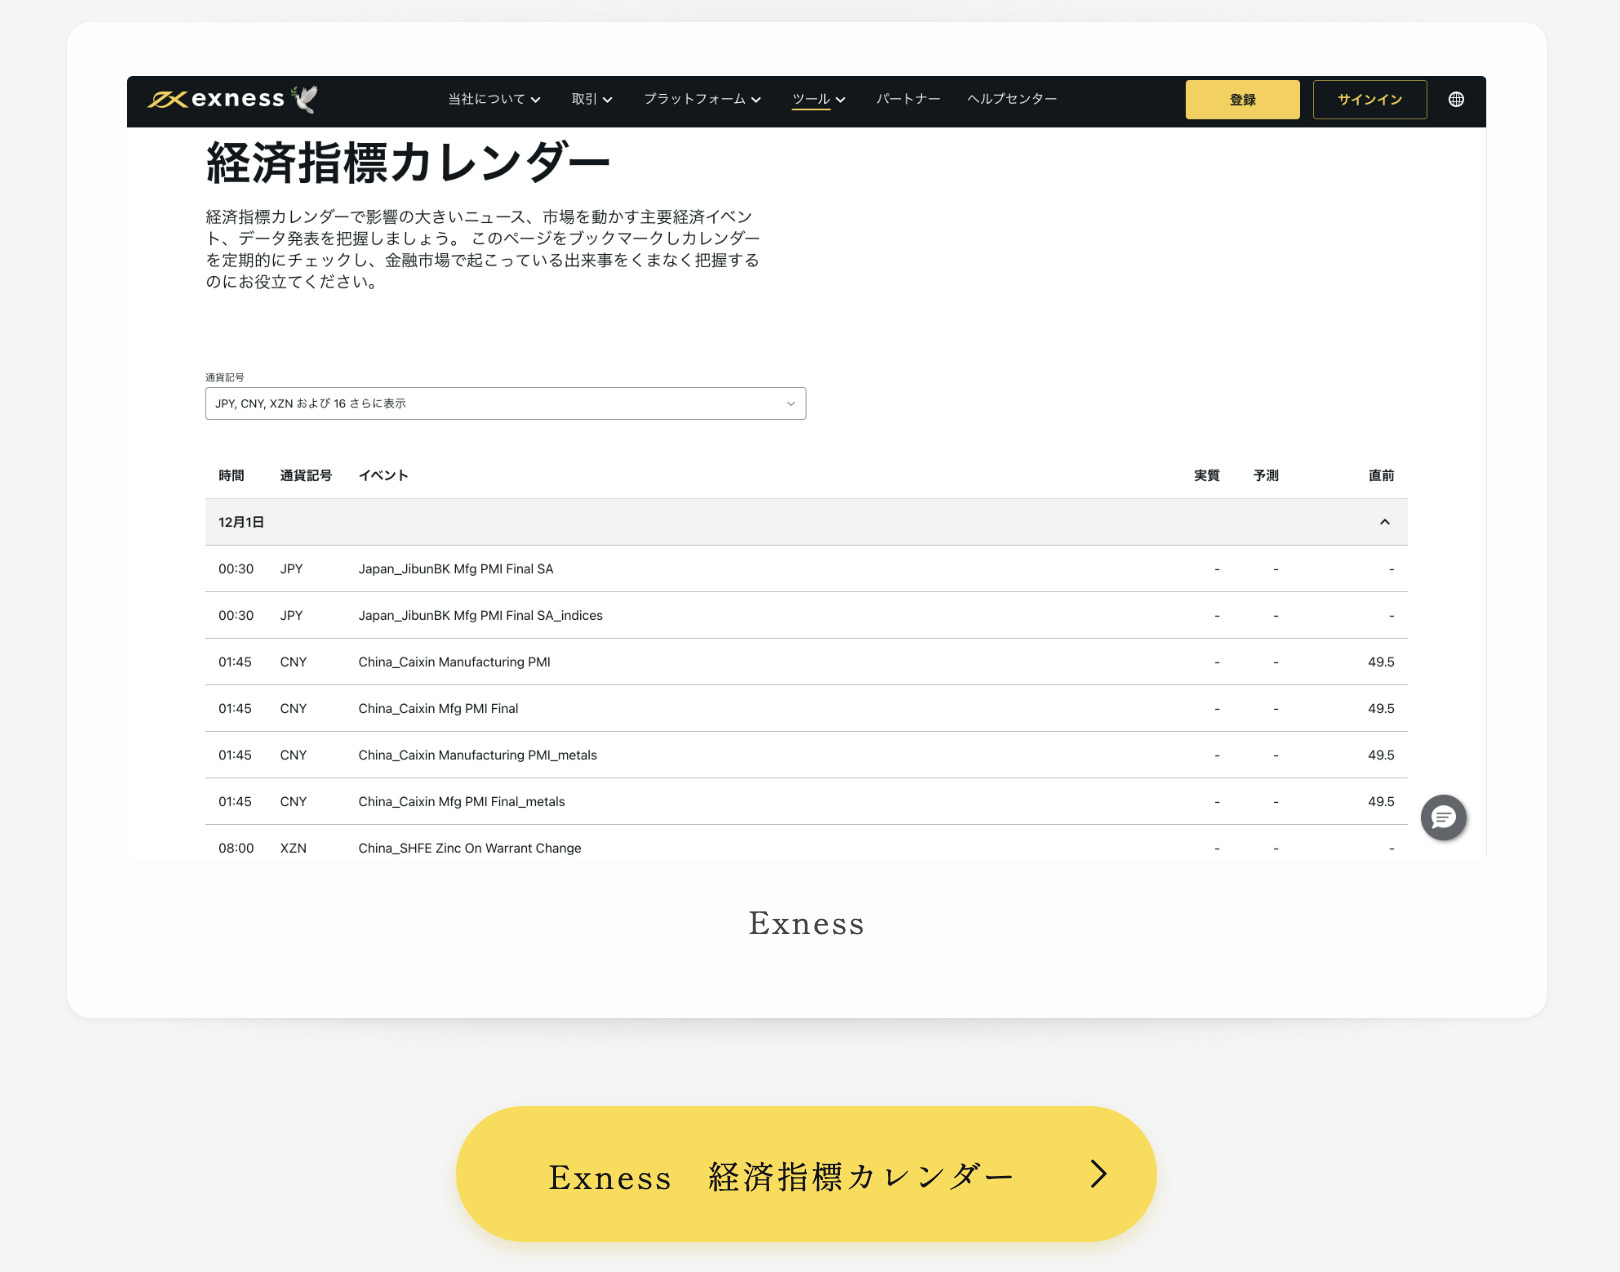
Task: Open the ツール menu
Action: (x=818, y=99)
